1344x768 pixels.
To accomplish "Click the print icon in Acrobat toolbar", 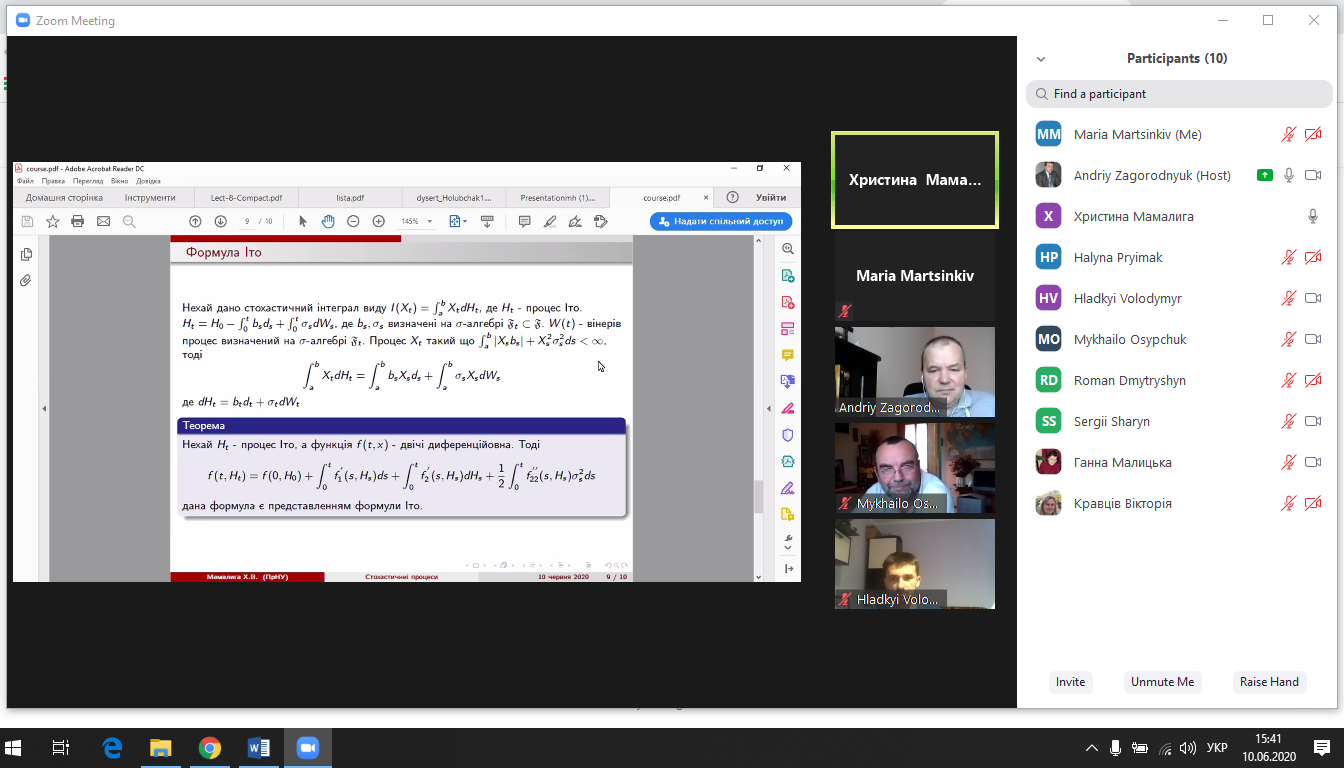I will tap(78, 221).
